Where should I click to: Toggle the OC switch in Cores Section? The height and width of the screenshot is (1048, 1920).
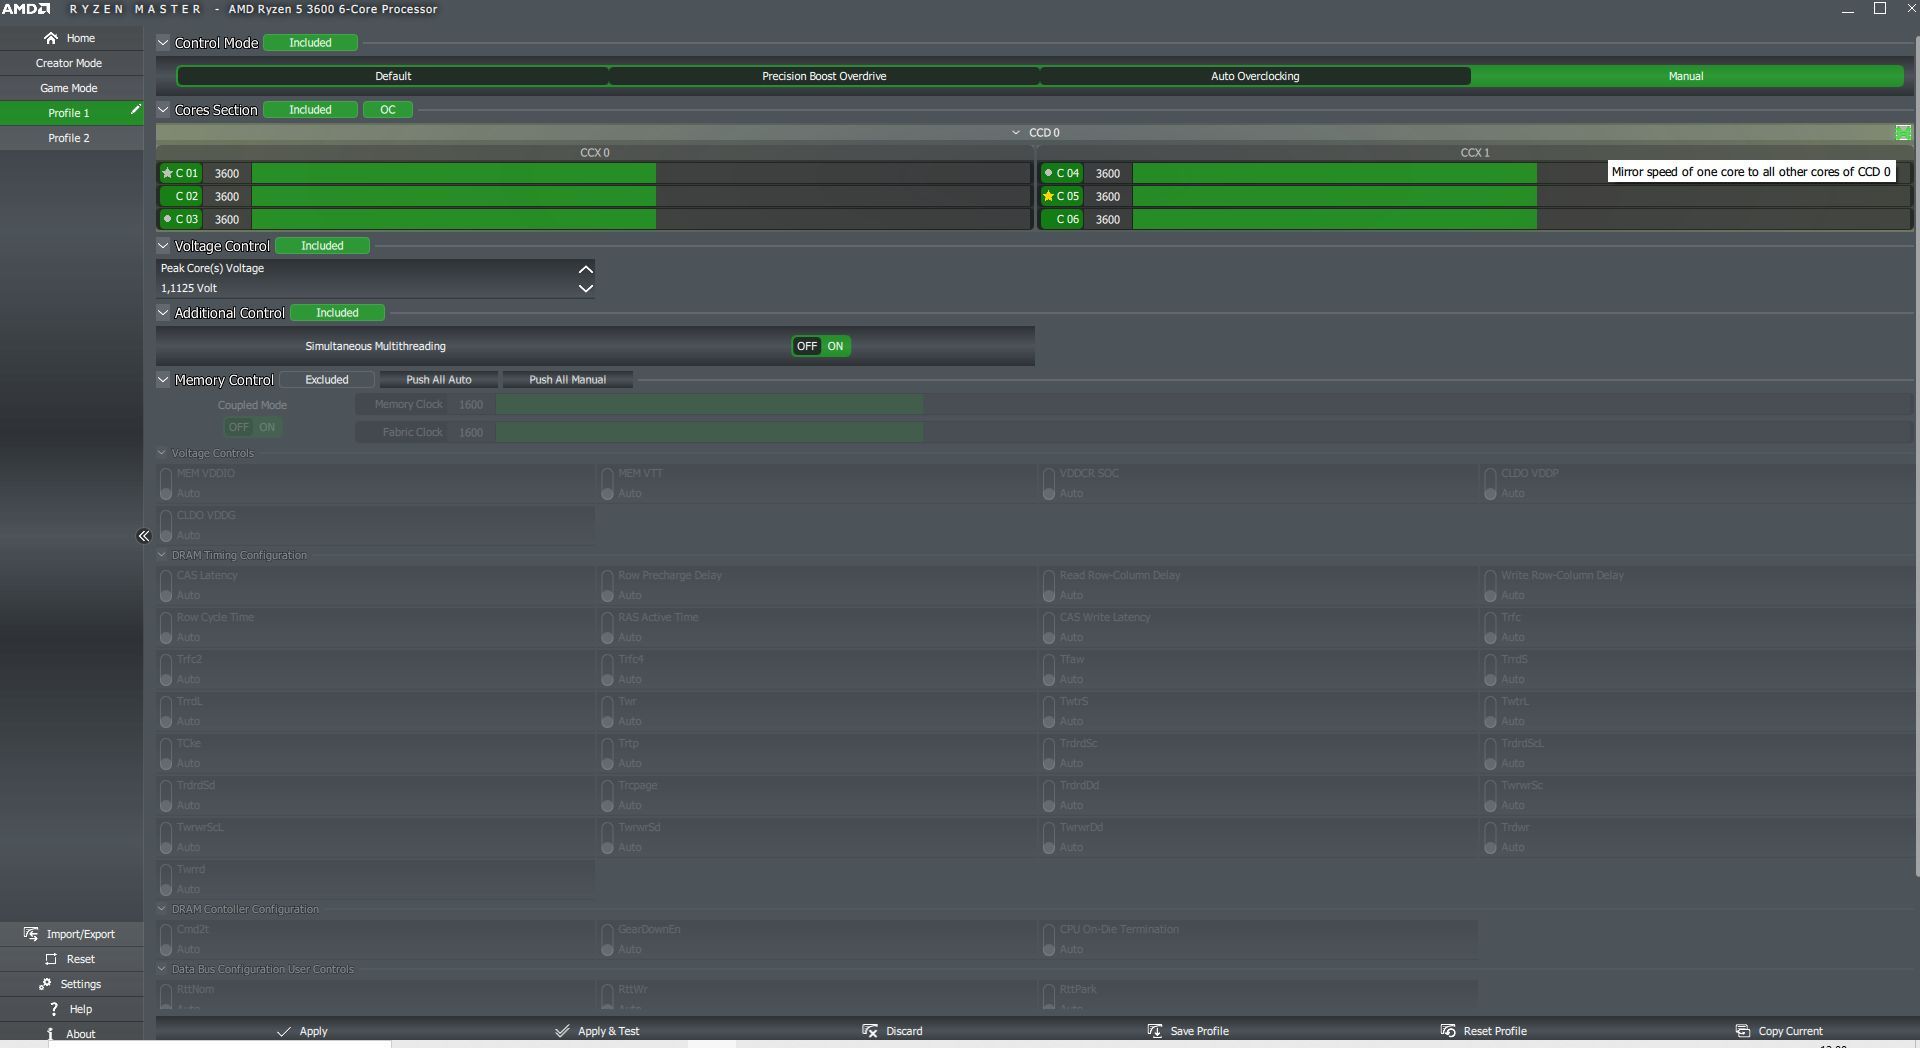388,110
